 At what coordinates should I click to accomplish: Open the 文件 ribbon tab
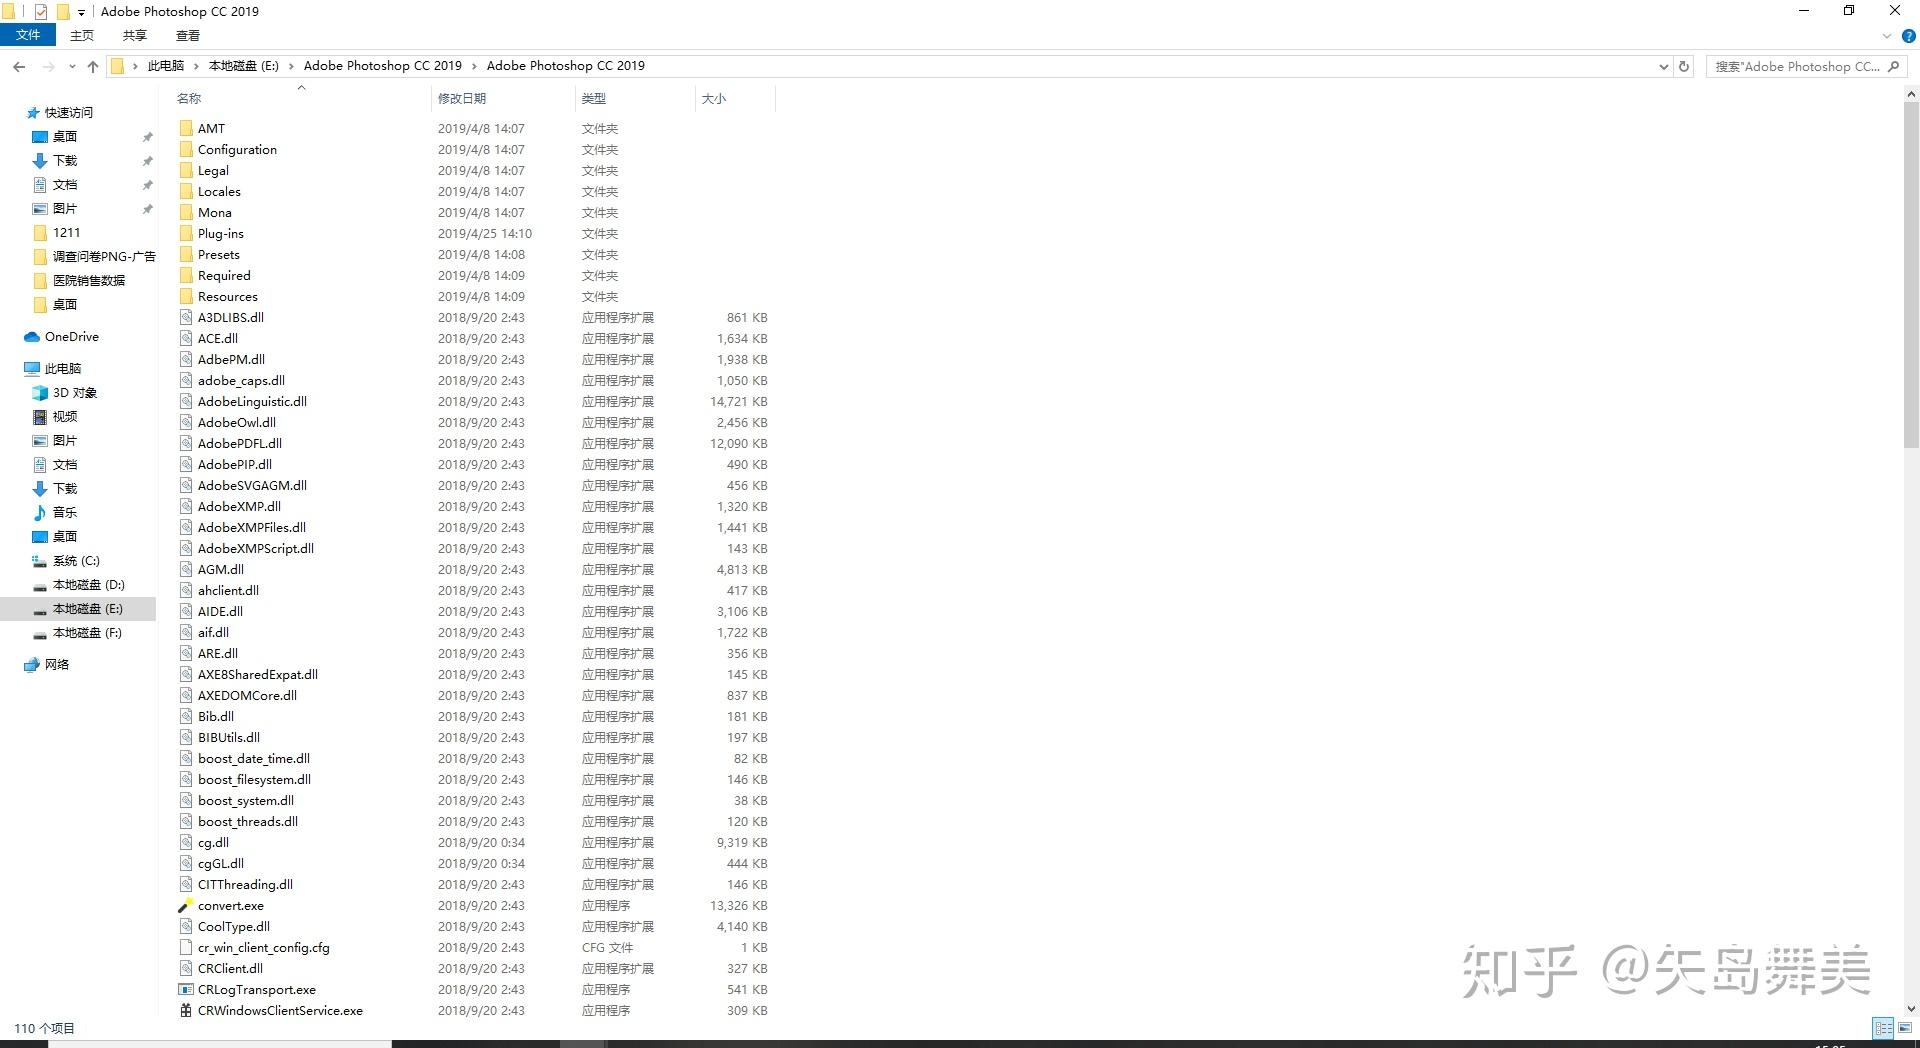[x=28, y=35]
